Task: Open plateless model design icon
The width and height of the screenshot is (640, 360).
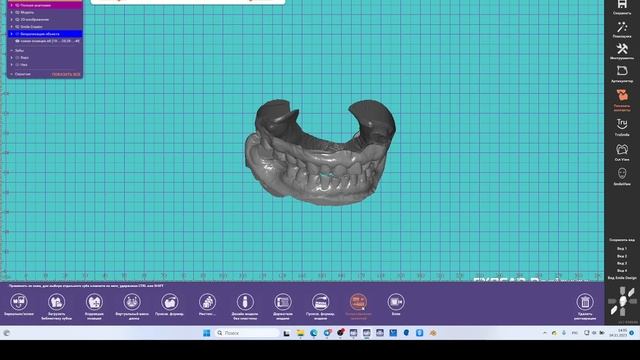Action: [245, 302]
